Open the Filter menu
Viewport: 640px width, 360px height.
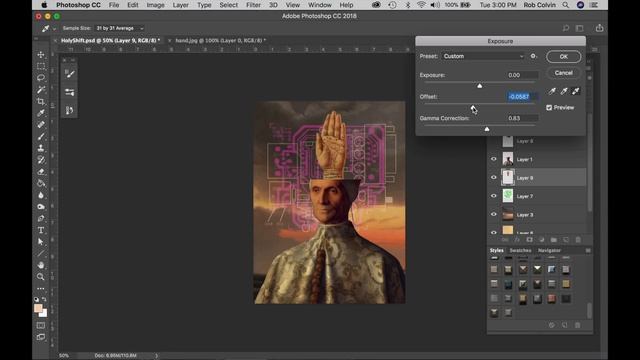(x=253, y=5)
